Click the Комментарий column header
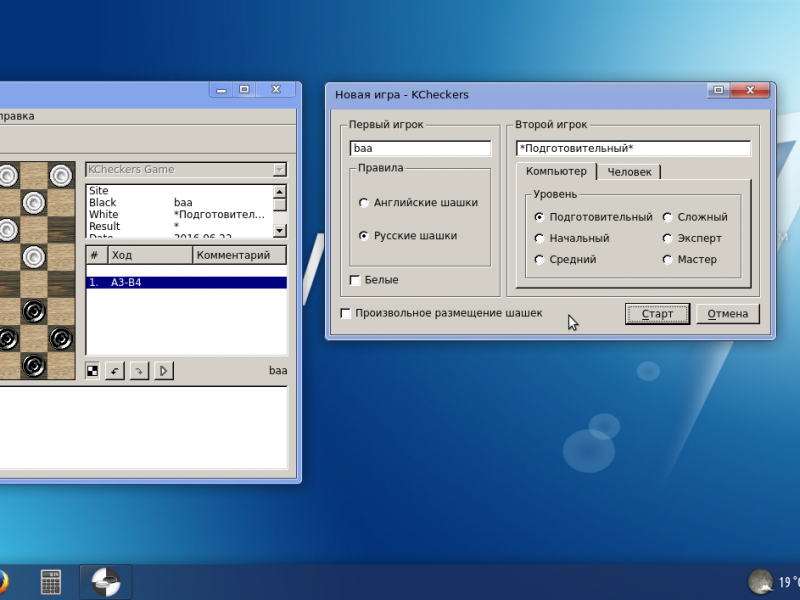 (x=239, y=255)
